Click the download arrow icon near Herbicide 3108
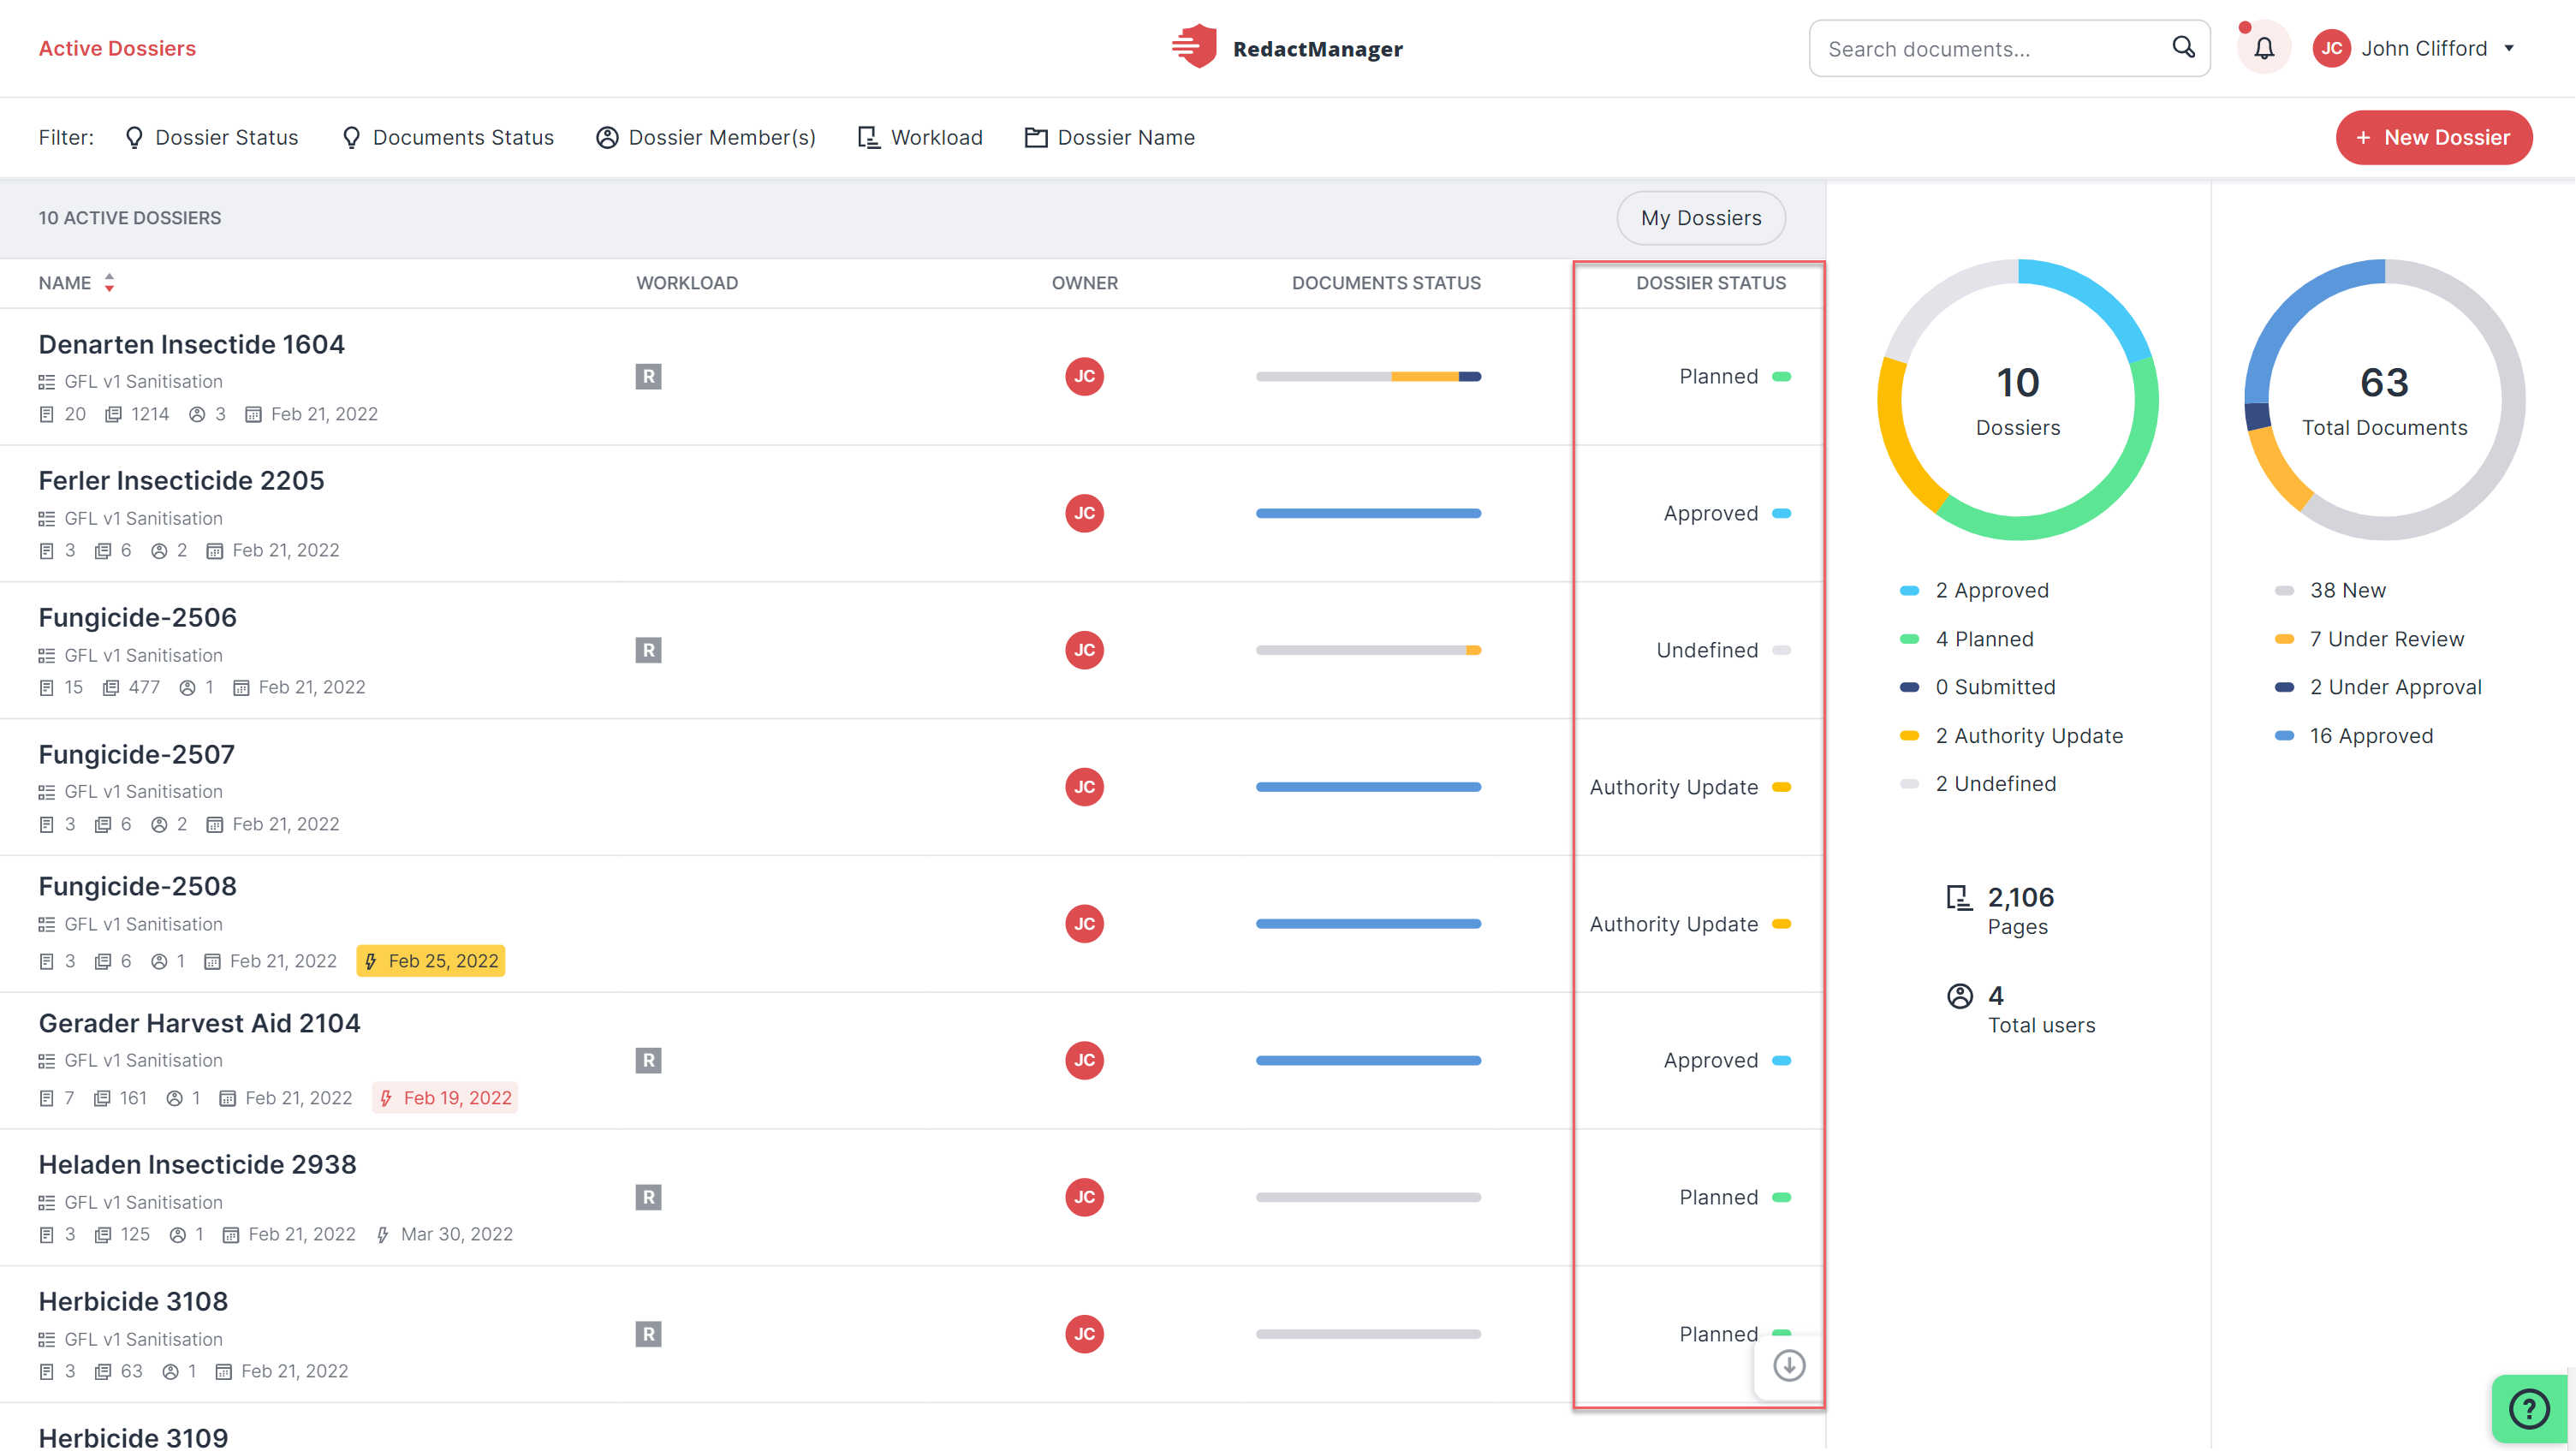 tap(1789, 1365)
